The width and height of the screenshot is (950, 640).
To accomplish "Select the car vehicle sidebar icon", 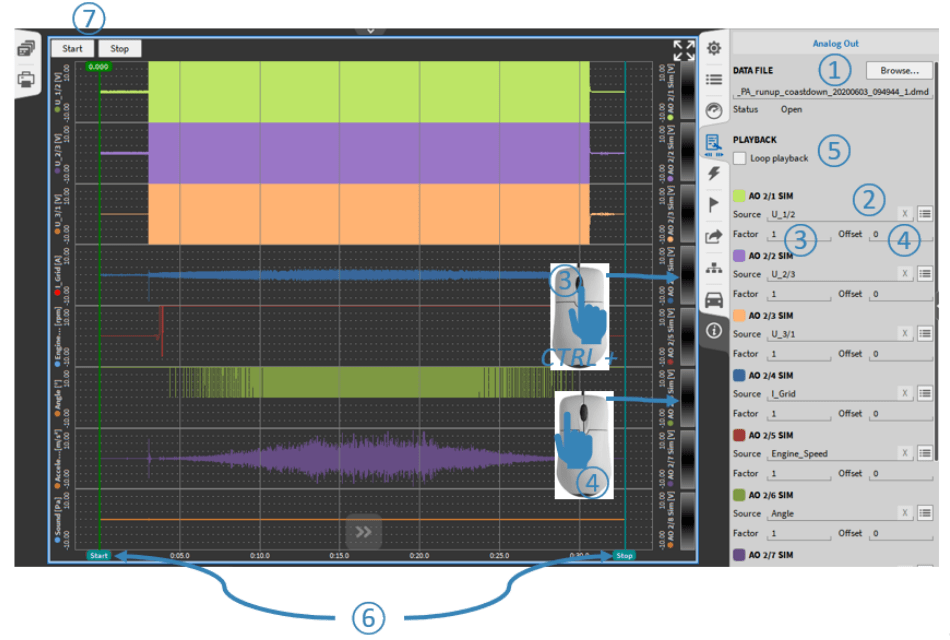I will click(714, 299).
